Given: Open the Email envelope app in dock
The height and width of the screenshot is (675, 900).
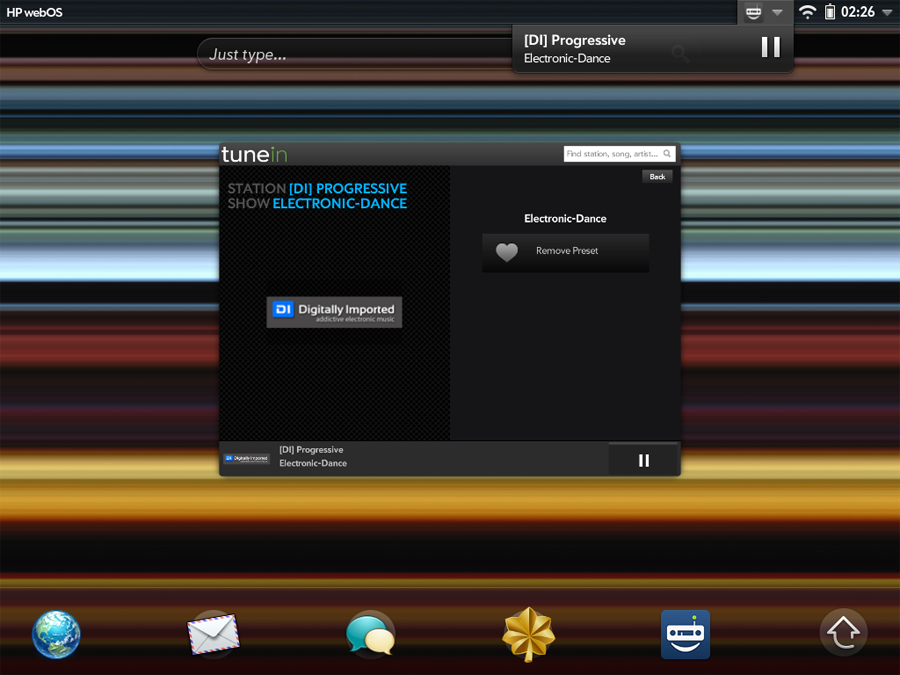Looking at the screenshot, I should pyautogui.click(x=214, y=634).
